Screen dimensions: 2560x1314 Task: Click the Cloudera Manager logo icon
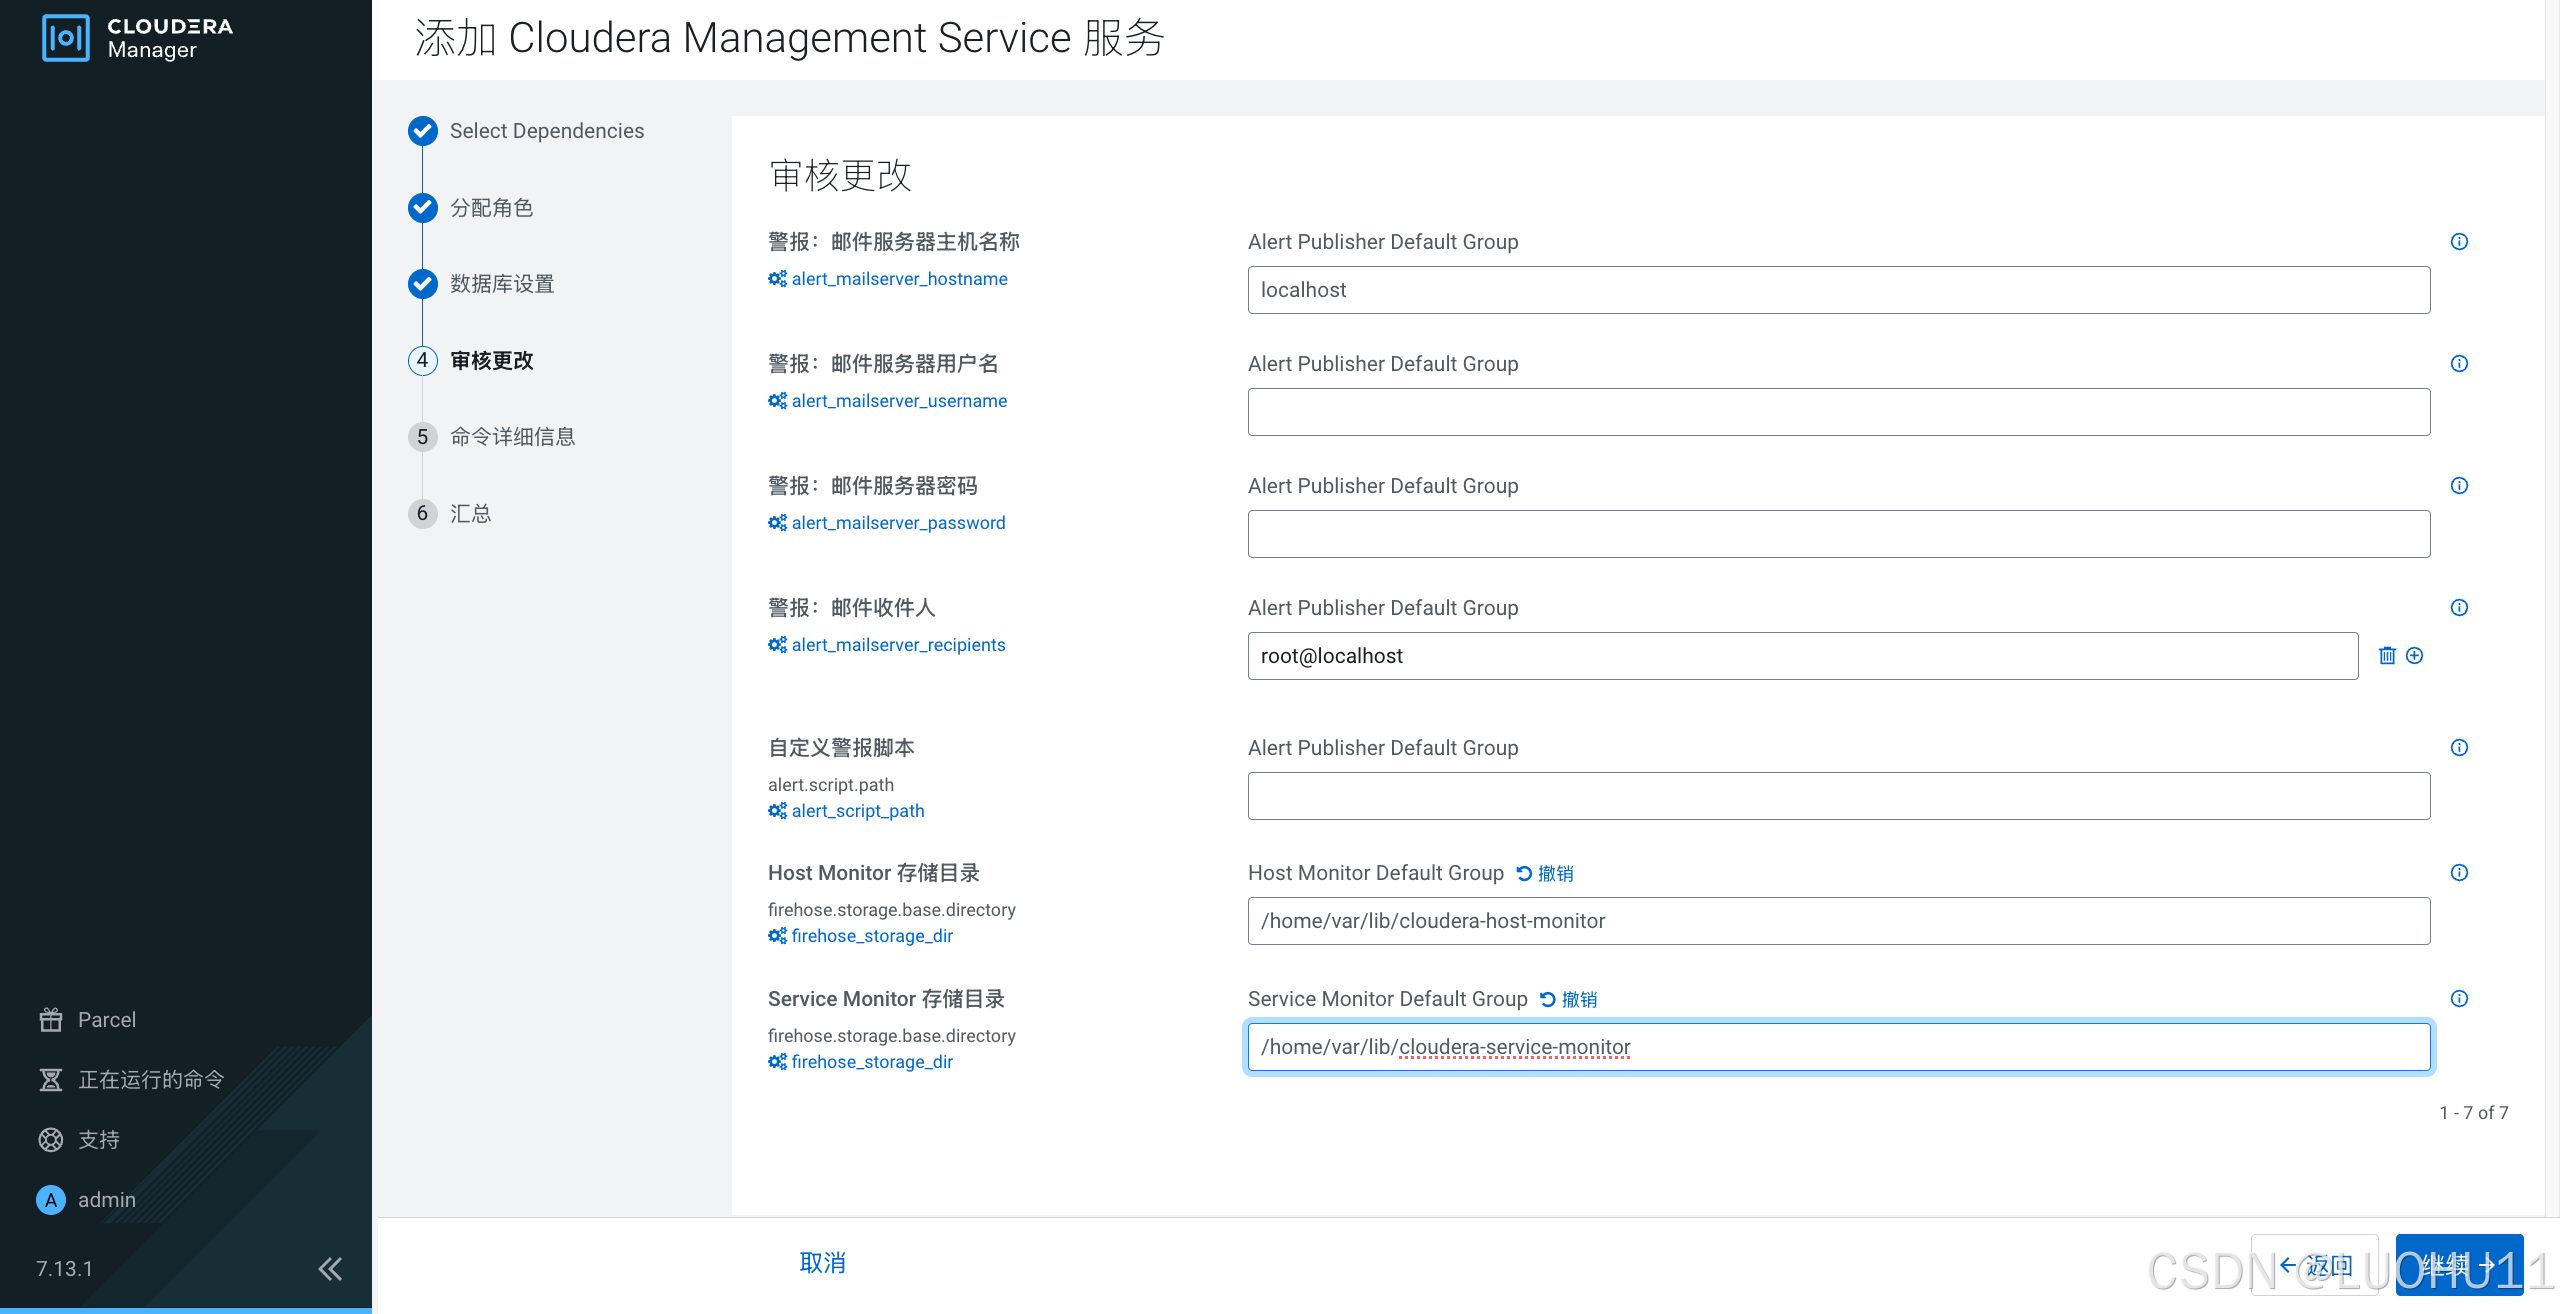66,38
